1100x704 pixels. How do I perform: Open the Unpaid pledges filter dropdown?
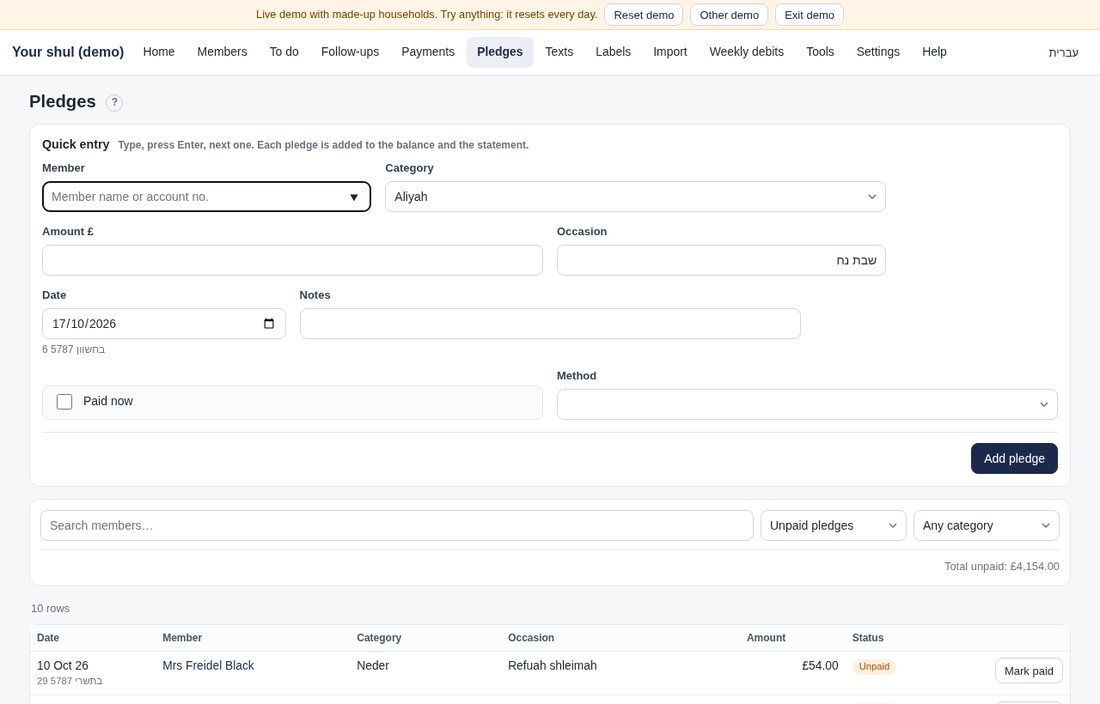833,525
